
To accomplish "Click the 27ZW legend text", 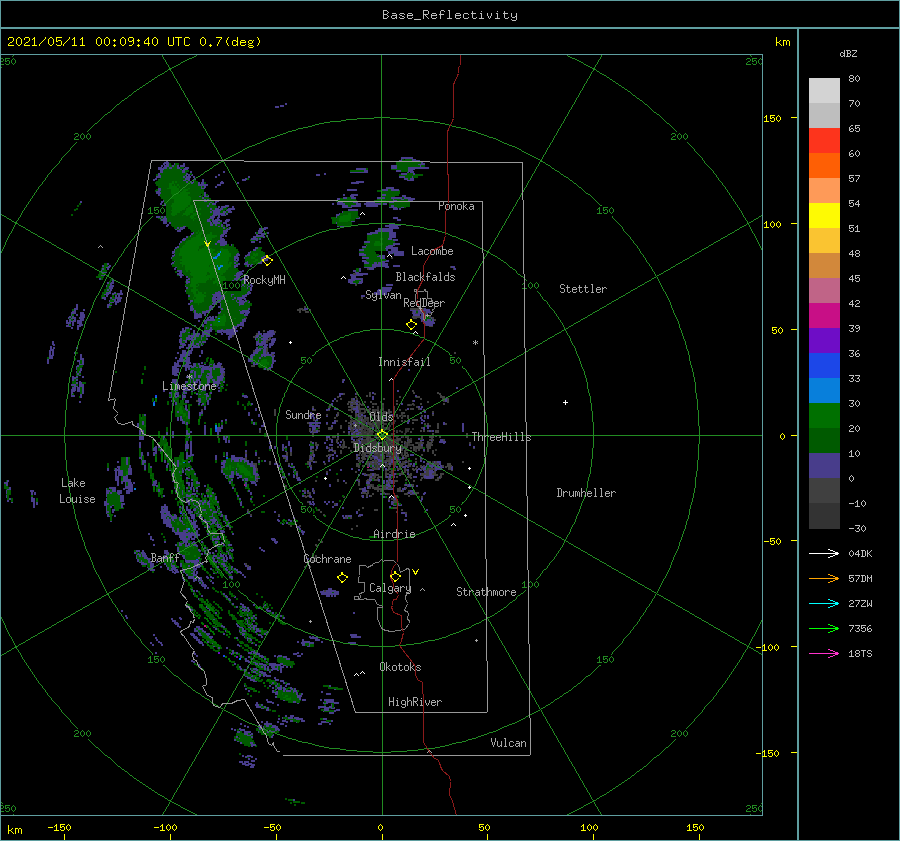I will [860, 603].
